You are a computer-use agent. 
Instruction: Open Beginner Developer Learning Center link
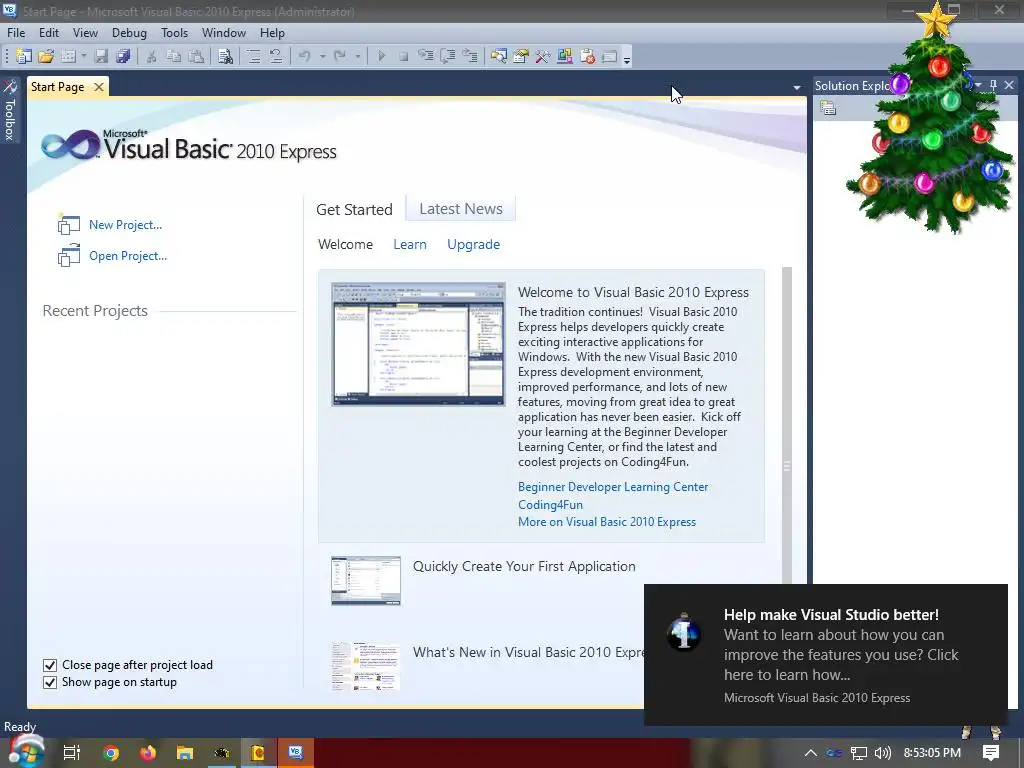tap(613, 487)
